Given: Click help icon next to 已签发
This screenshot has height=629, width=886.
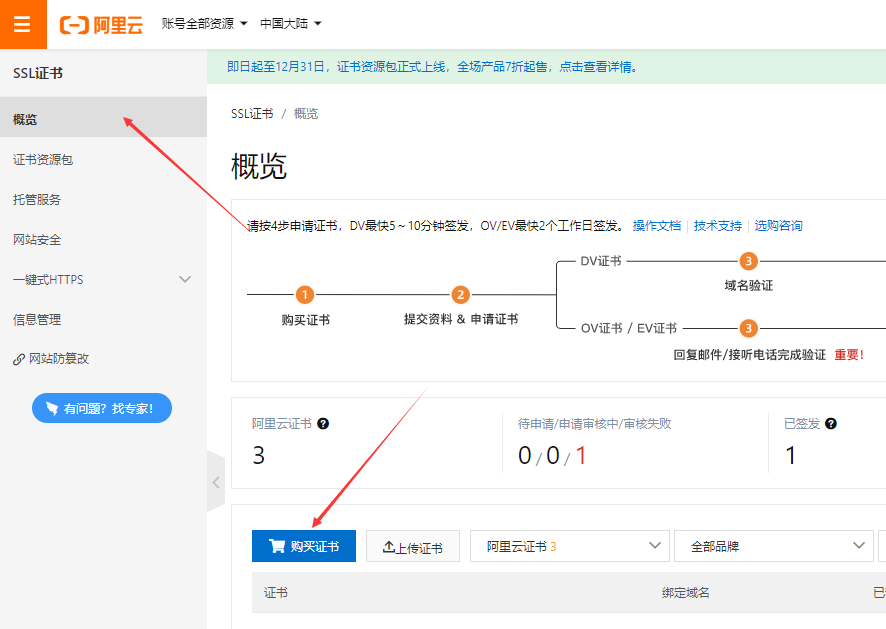Looking at the screenshot, I should click(x=831, y=424).
